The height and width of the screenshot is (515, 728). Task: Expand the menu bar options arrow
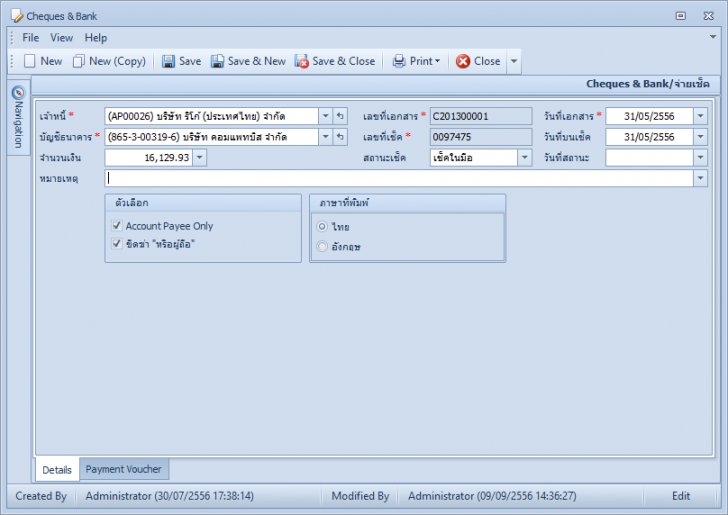(713, 37)
